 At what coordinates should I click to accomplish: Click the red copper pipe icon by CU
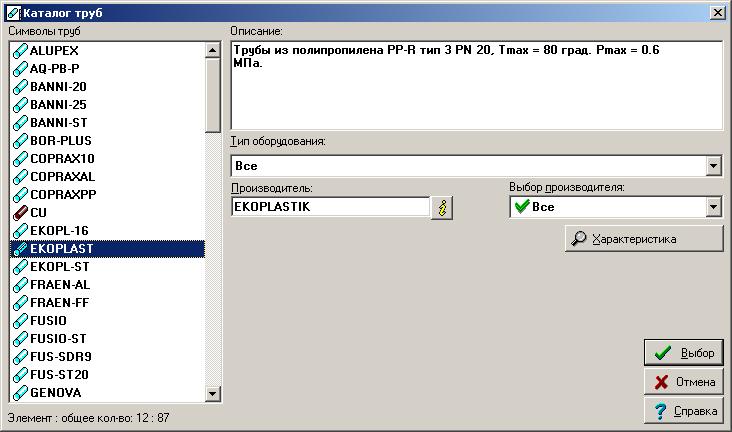click(x=20, y=212)
